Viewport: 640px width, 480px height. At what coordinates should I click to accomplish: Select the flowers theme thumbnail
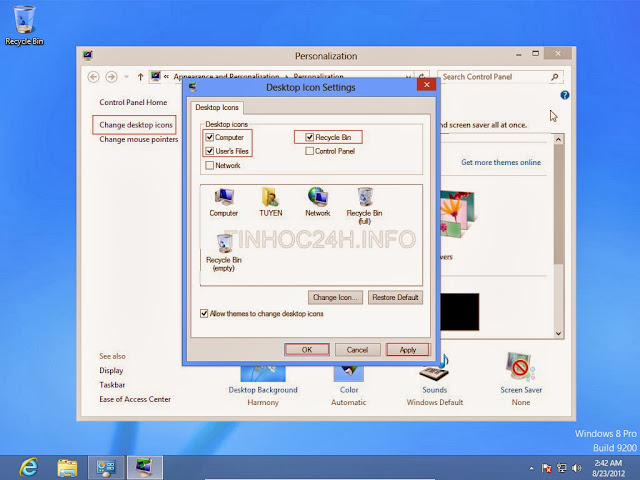click(x=457, y=214)
